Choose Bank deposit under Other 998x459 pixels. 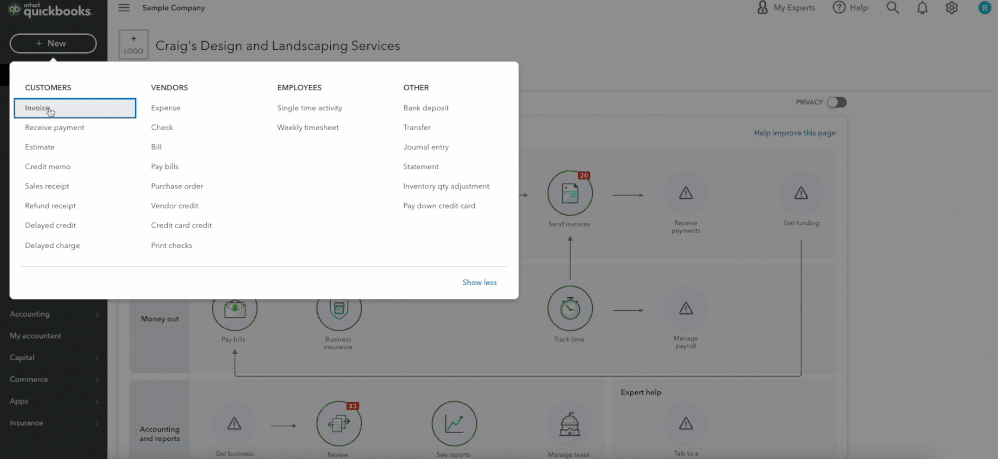coord(426,108)
